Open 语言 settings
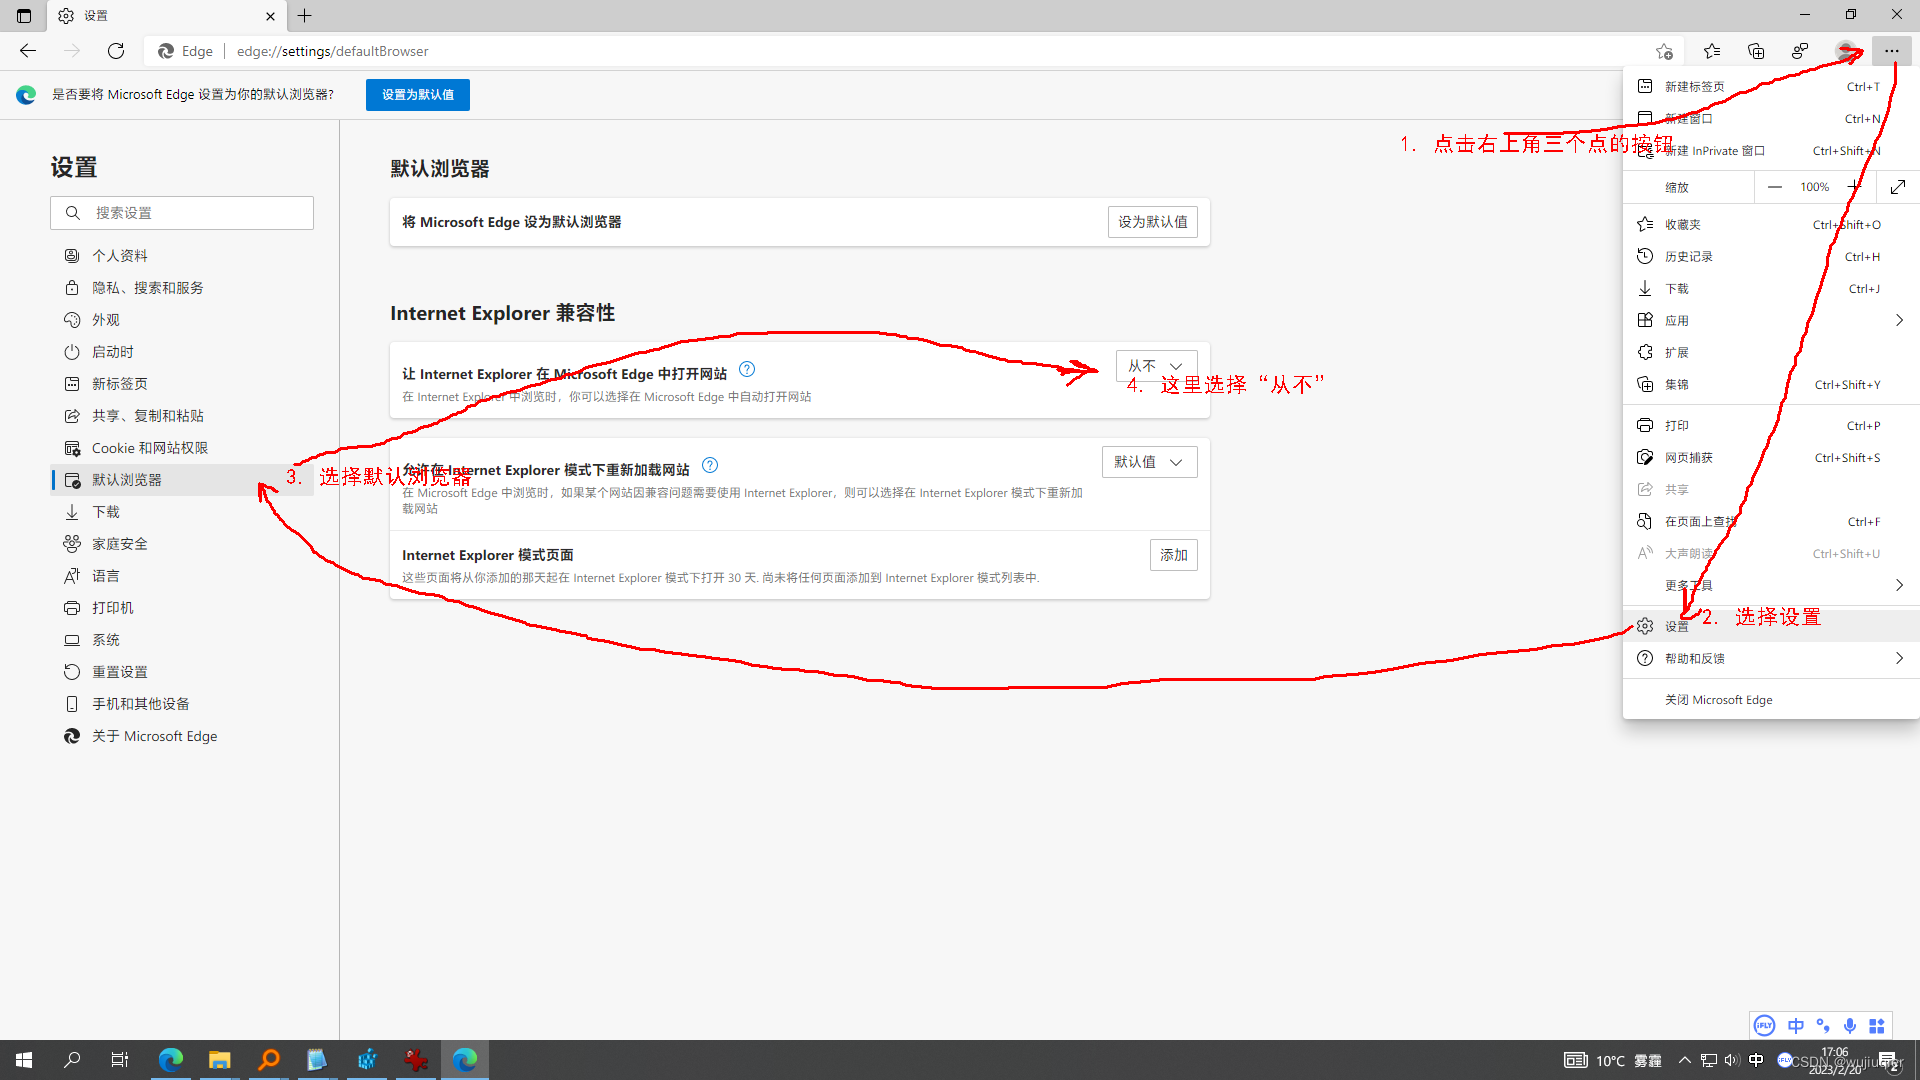 (182, 576)
